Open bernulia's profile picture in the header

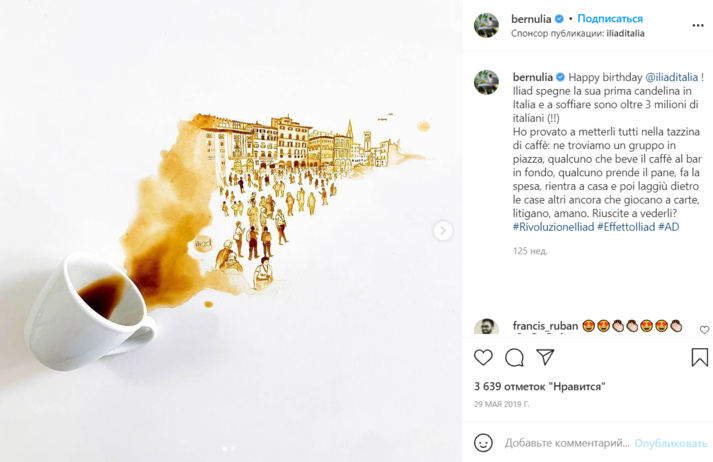click(x=486, y=25)
